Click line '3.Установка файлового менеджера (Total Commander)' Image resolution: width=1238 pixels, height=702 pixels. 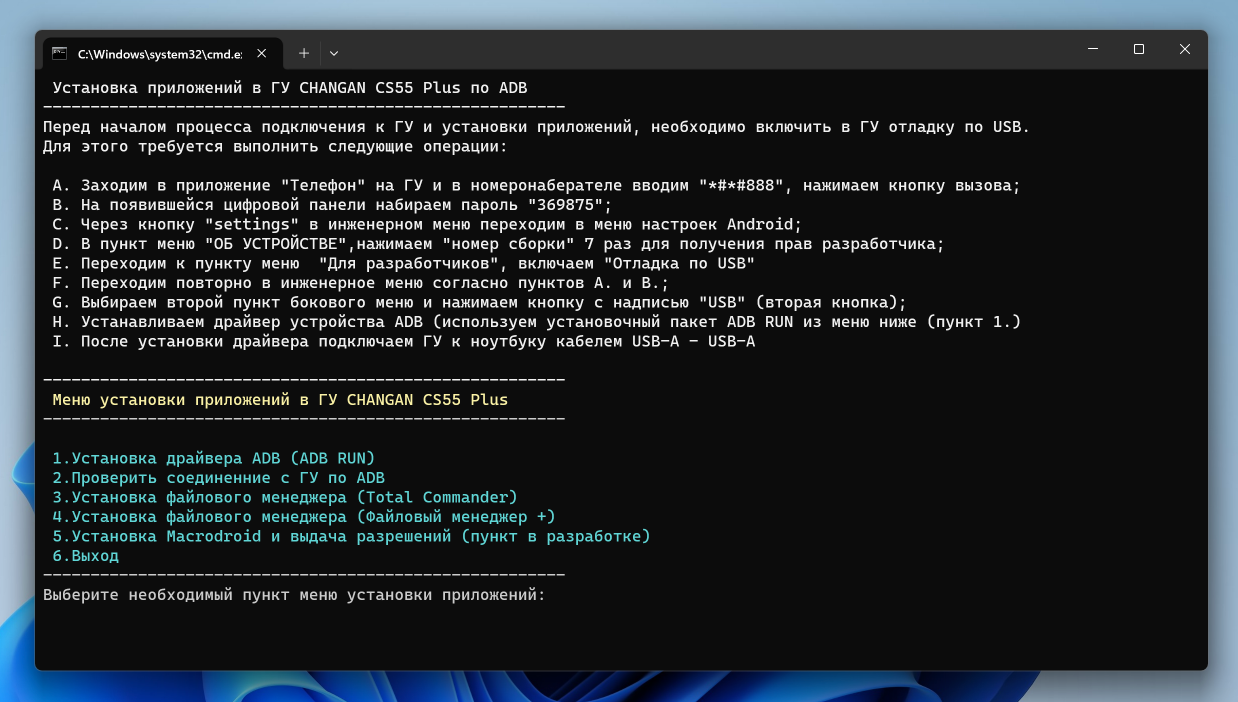[x=285, y=497]
